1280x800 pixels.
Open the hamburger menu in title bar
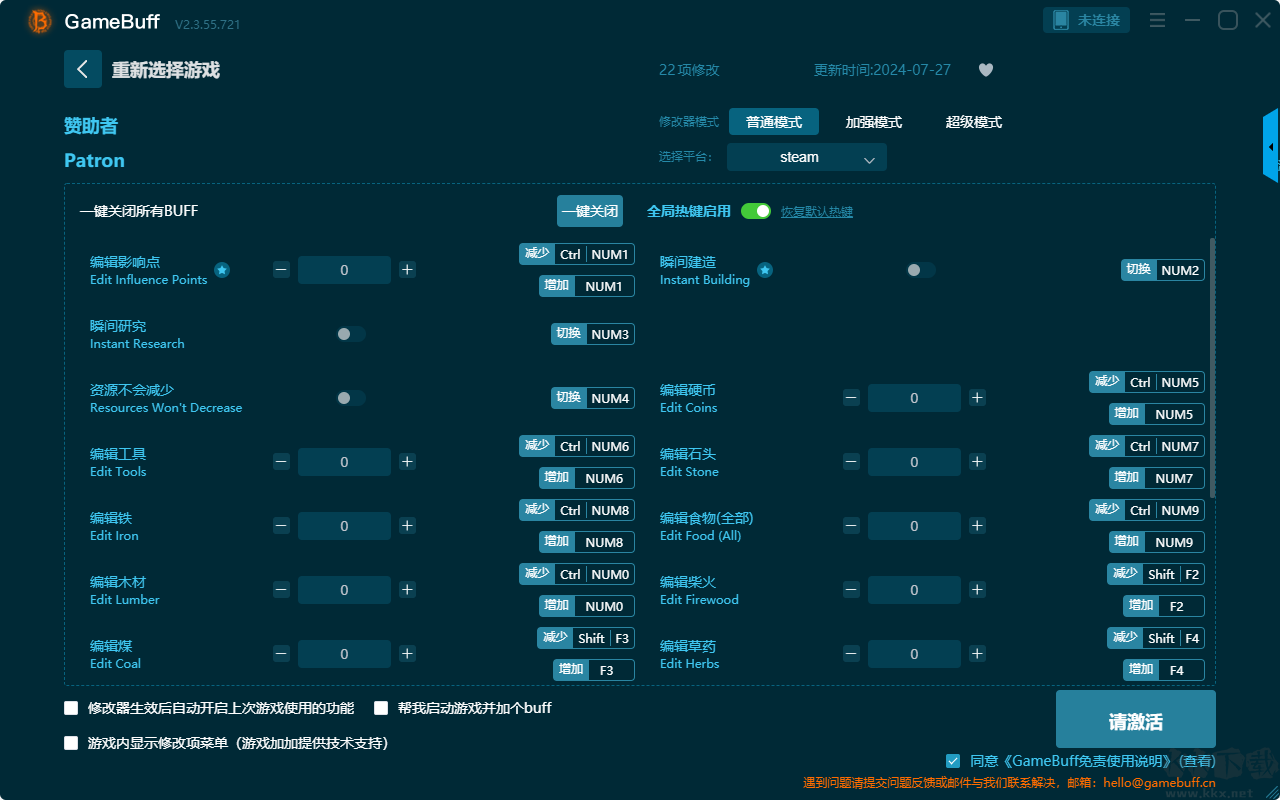pyautogui.click(x=1157, y=20)
